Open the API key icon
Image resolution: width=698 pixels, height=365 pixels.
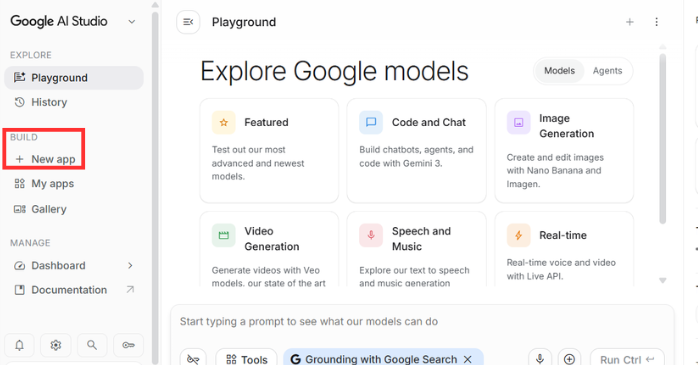pyautogui.click(x=128, y=345)
